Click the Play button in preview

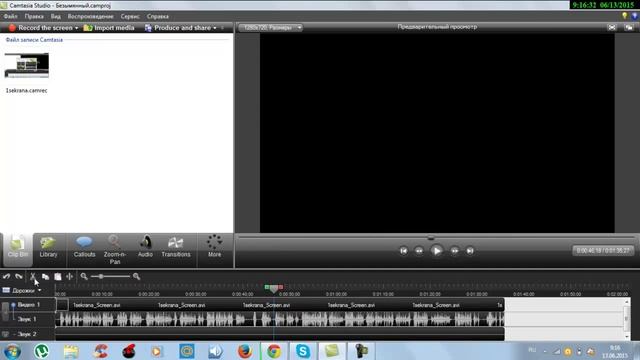pos(436,251)
